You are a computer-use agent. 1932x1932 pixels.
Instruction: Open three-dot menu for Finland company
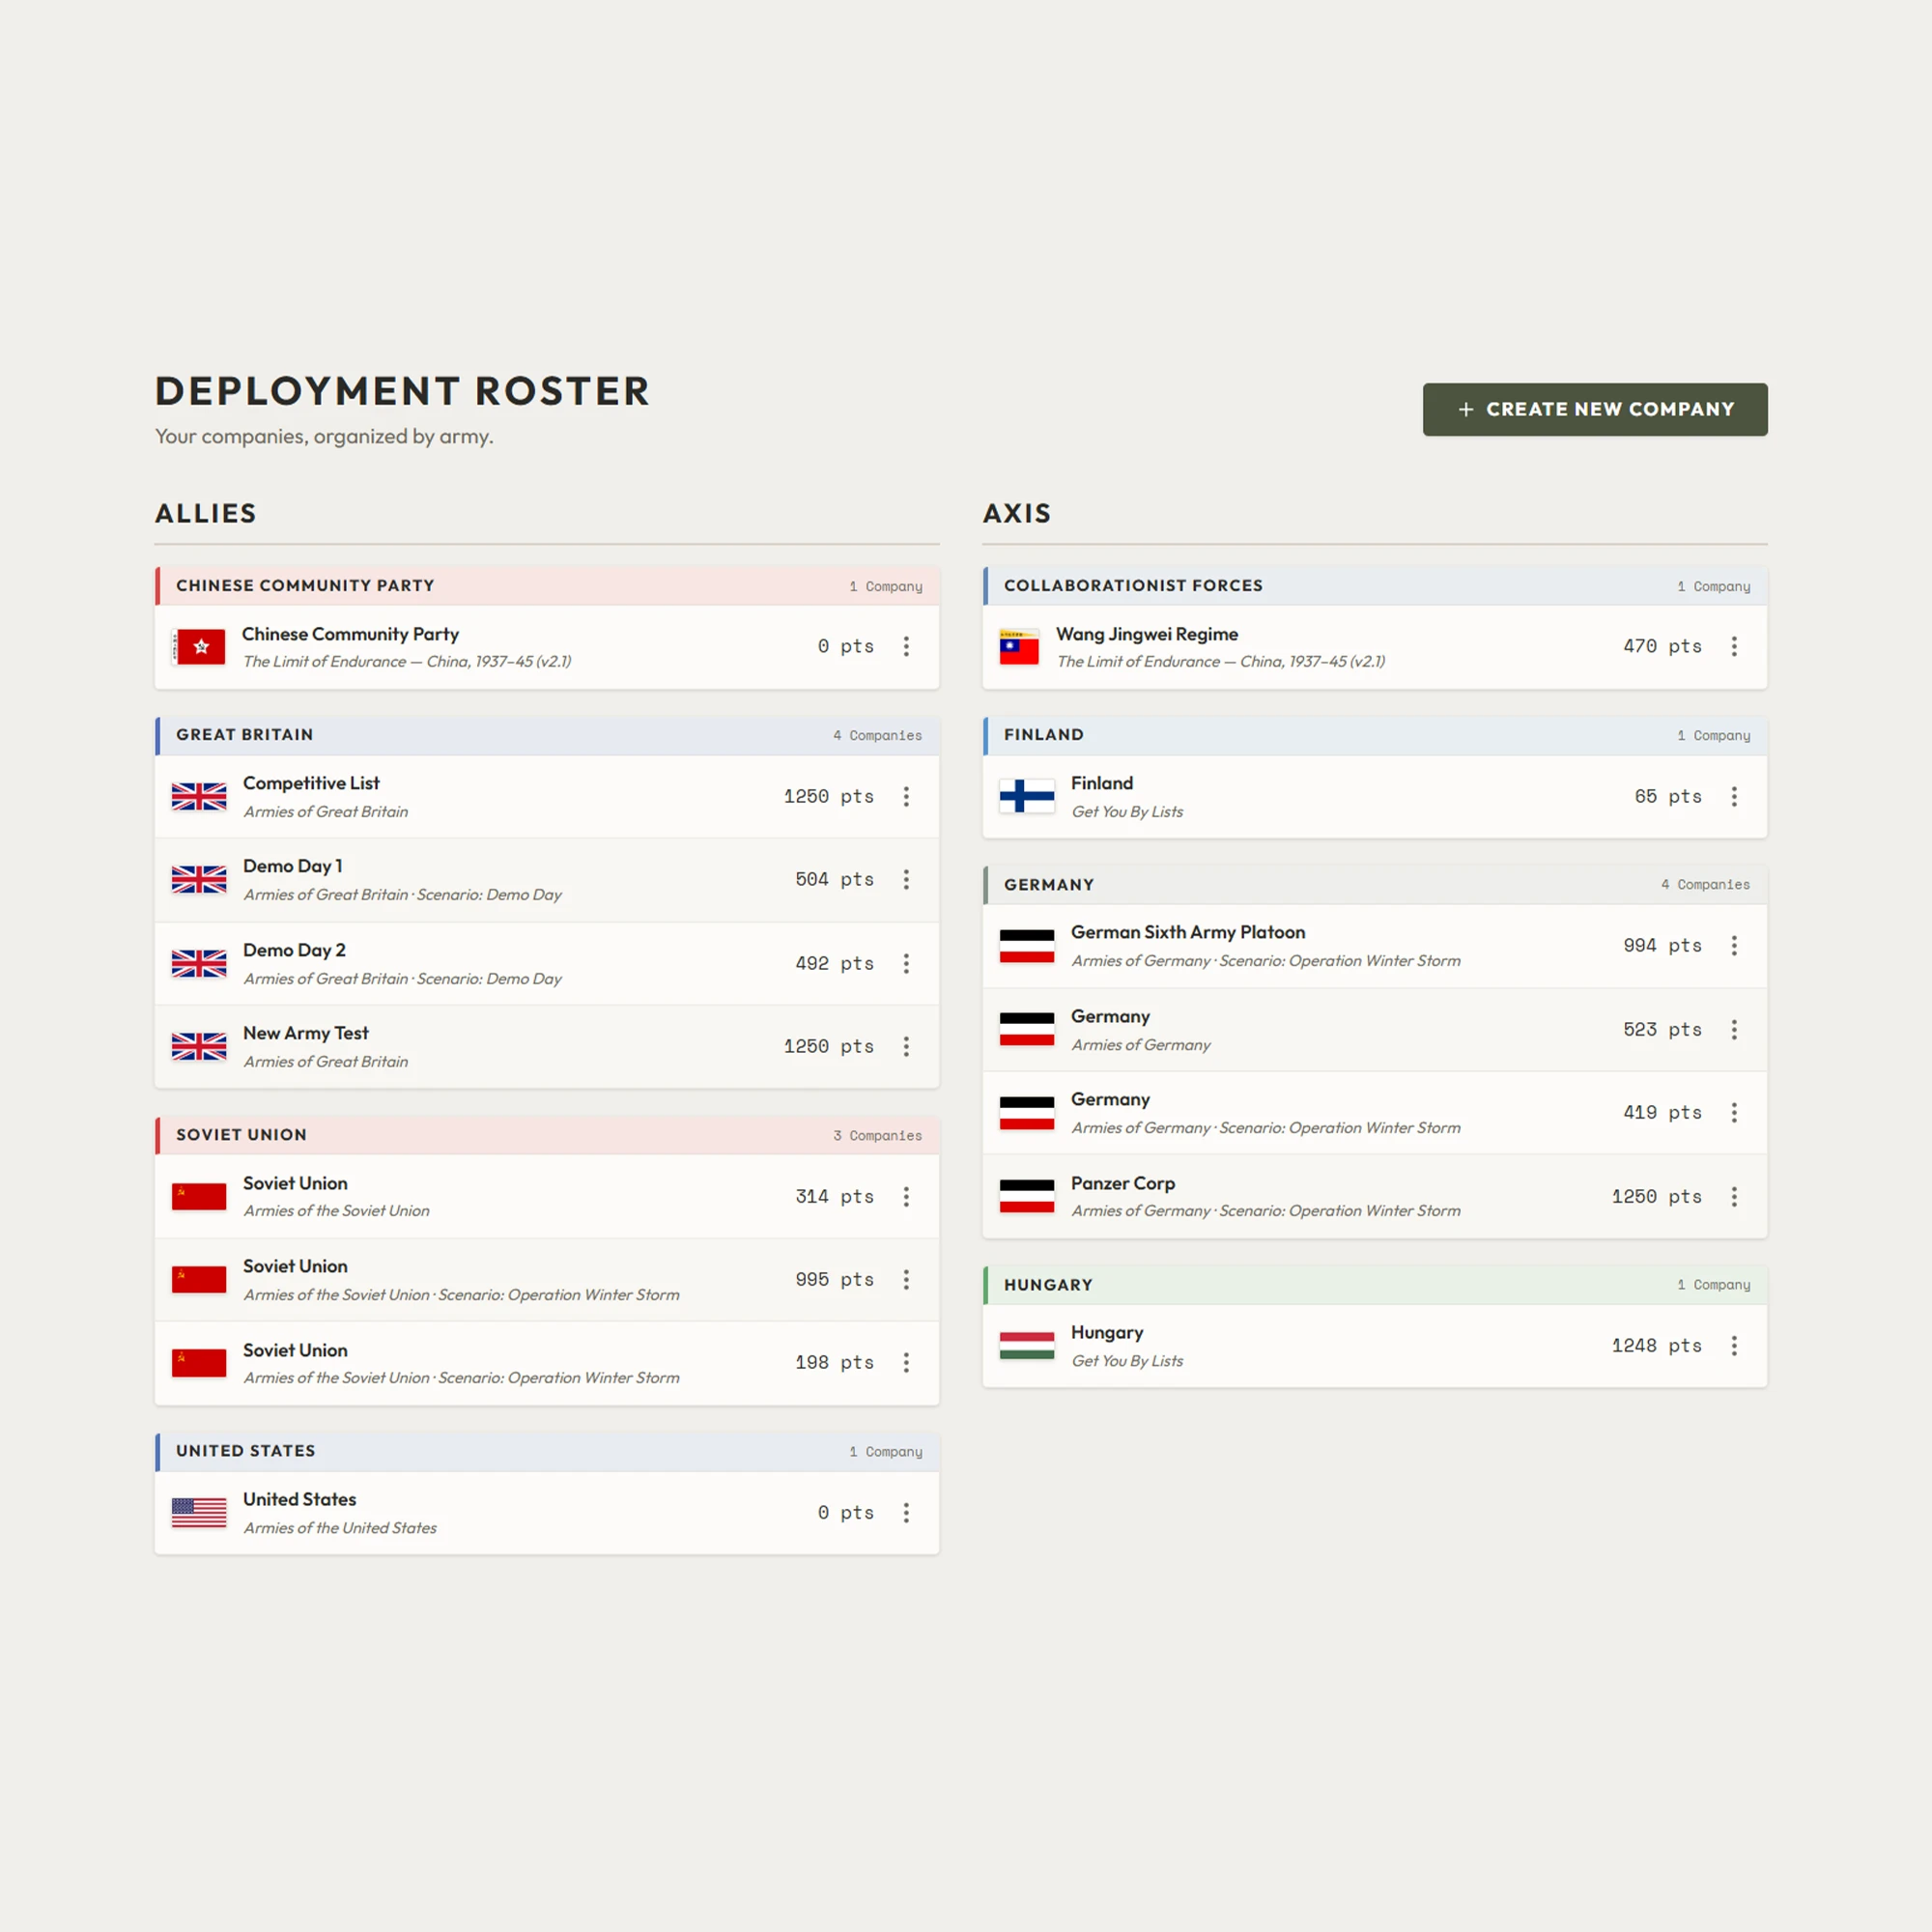1734,797
